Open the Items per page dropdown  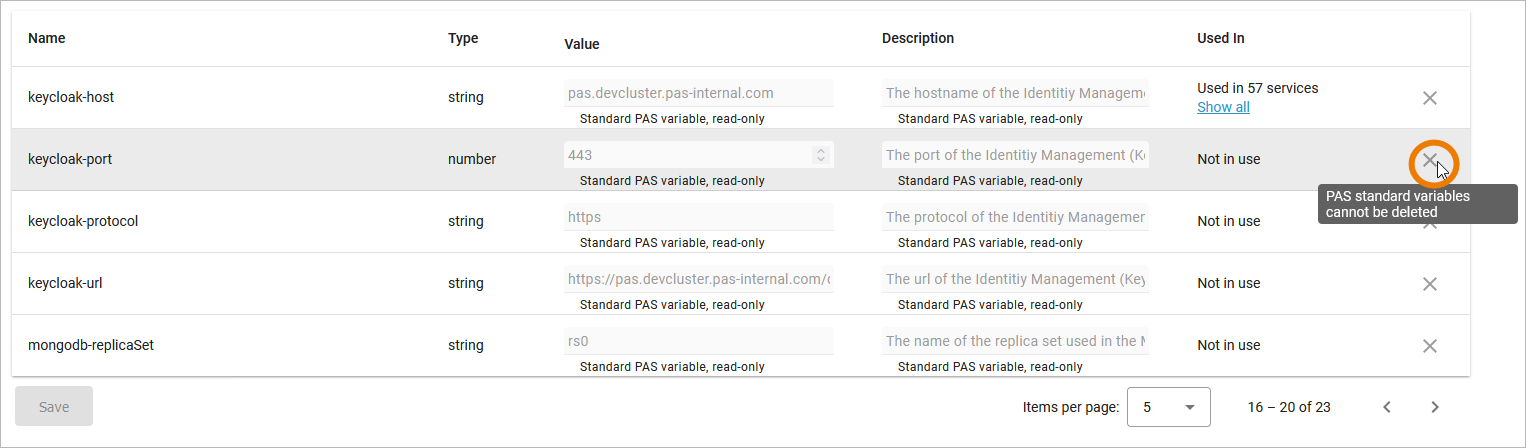click(1168, 407)
